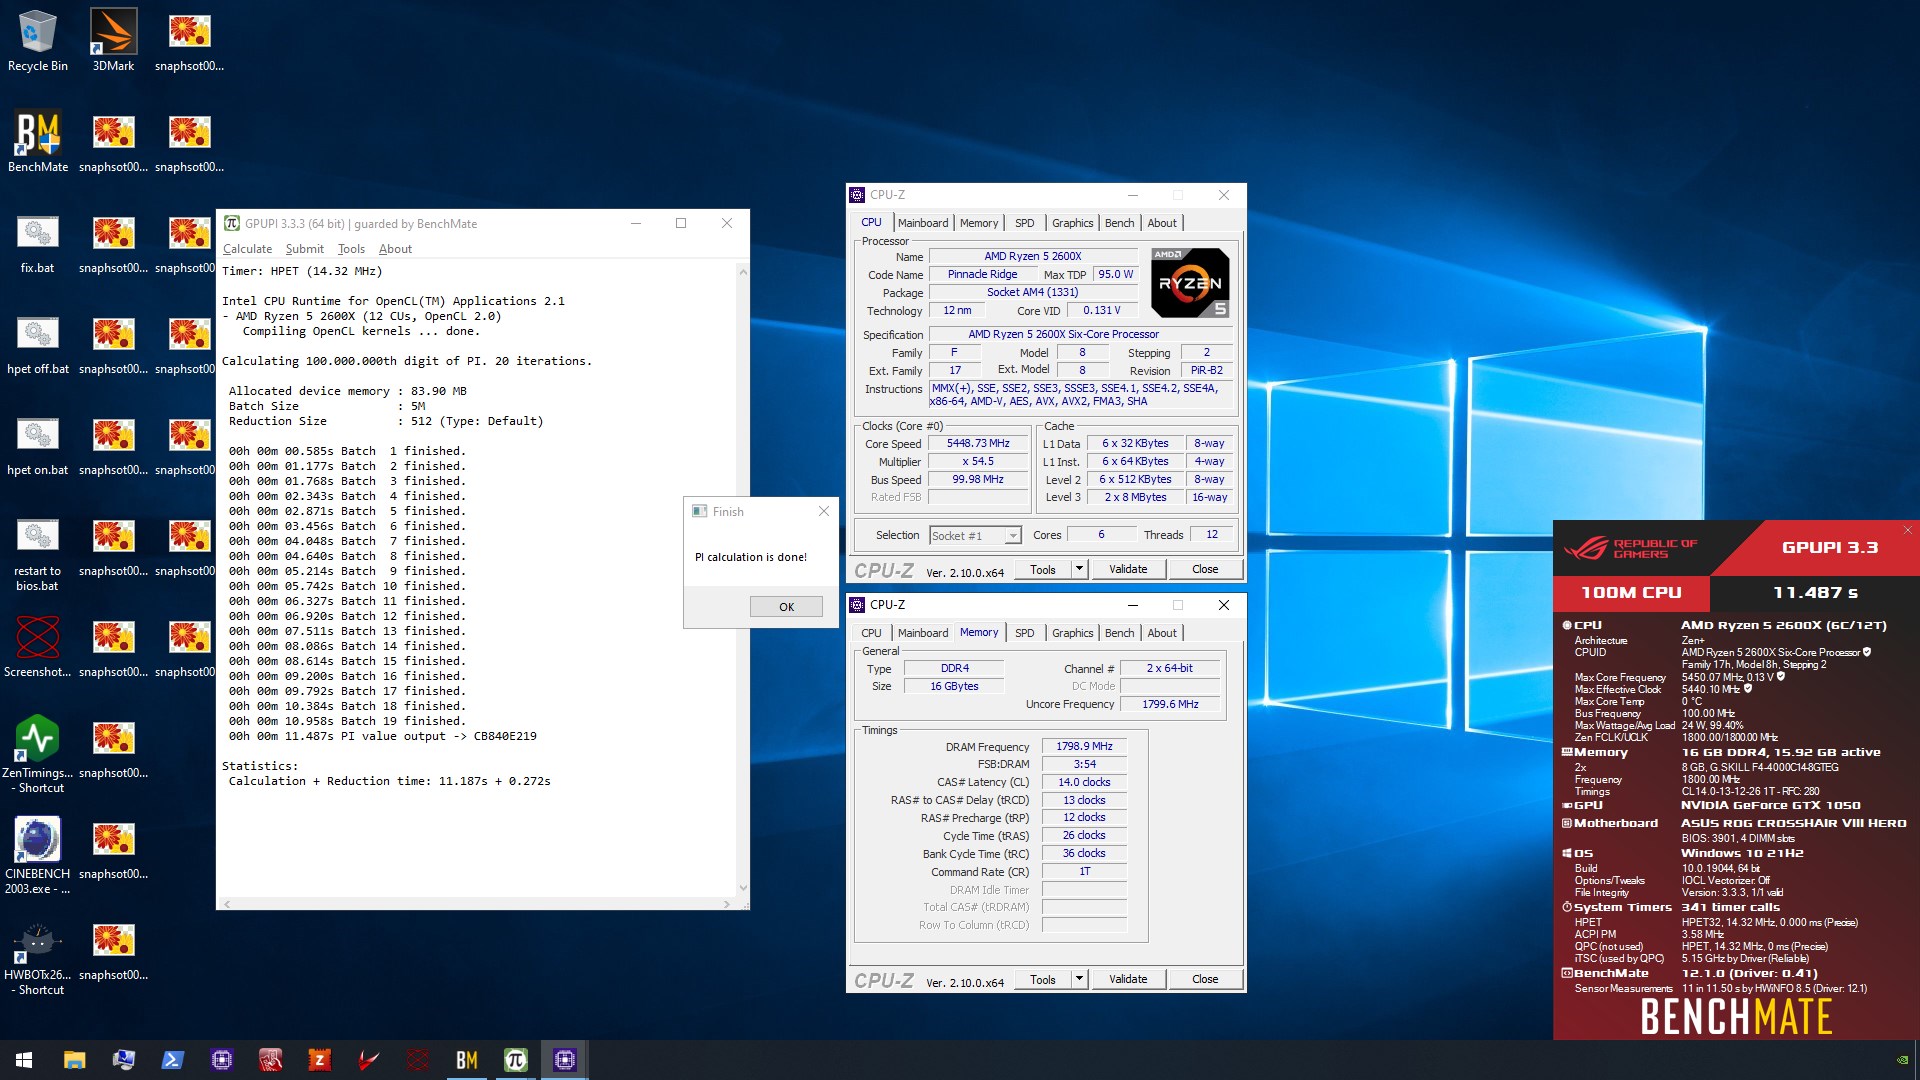Click OK in the Finish dialog
This screenshot has width=1920, height=1080.
coord(786,607)
